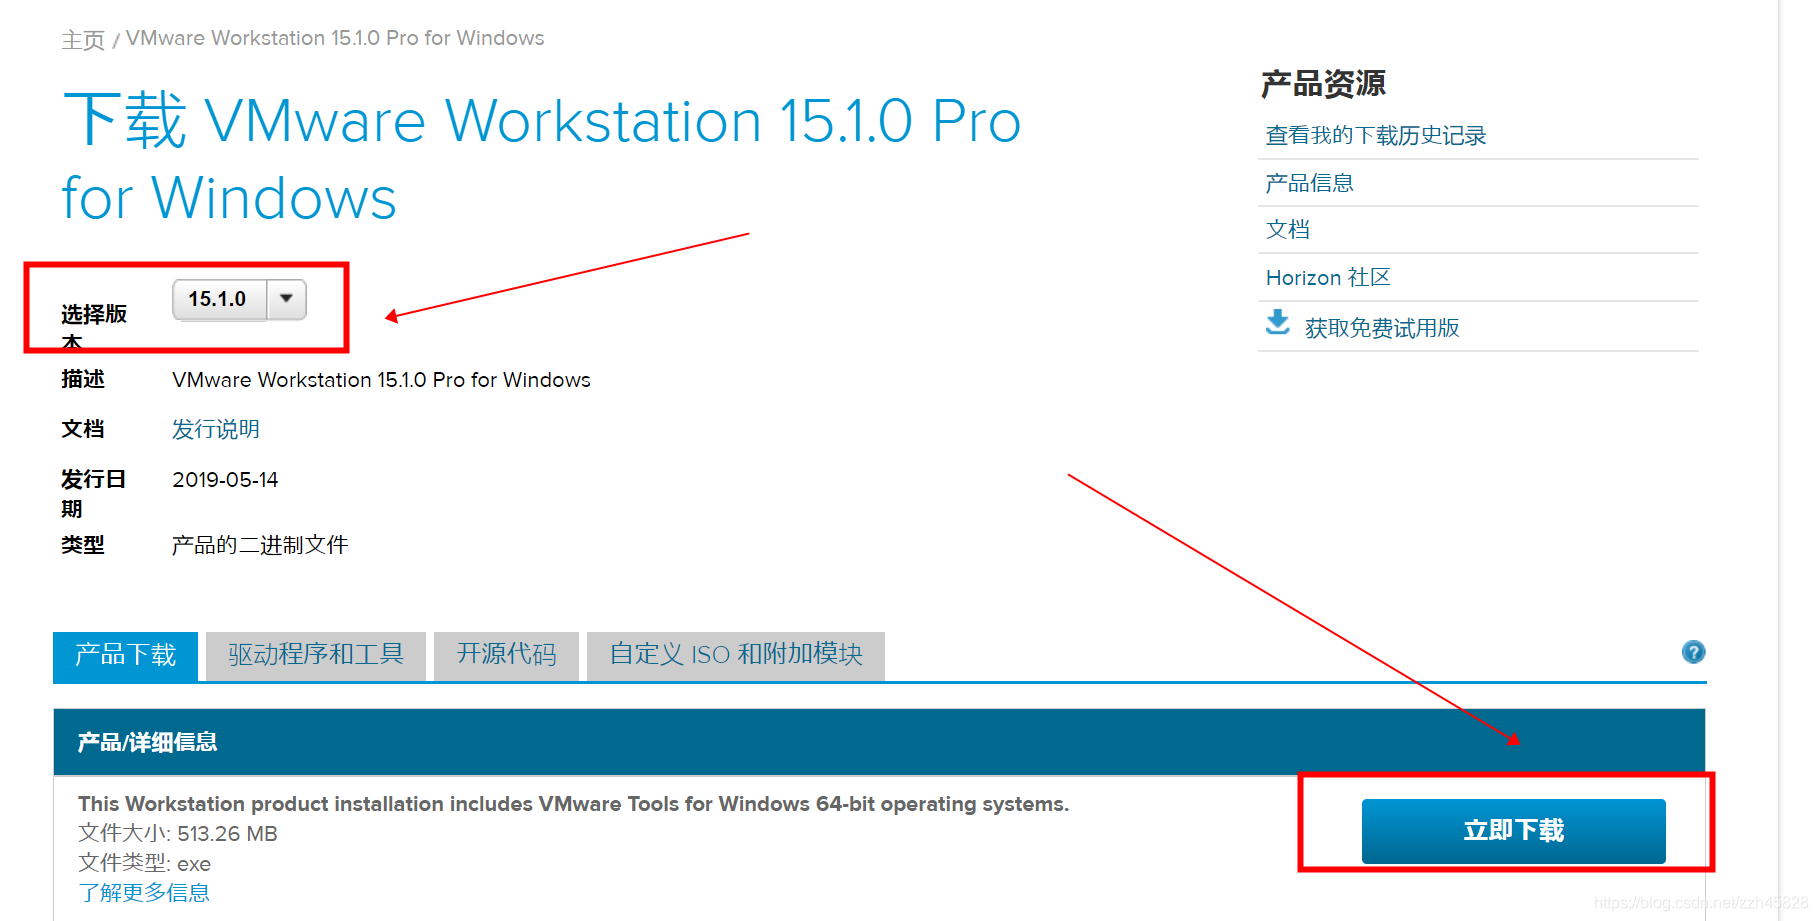Open the 15.1.0 version dropdown arrow
The height and width of the screenshot is (921, 1818).
287,299
